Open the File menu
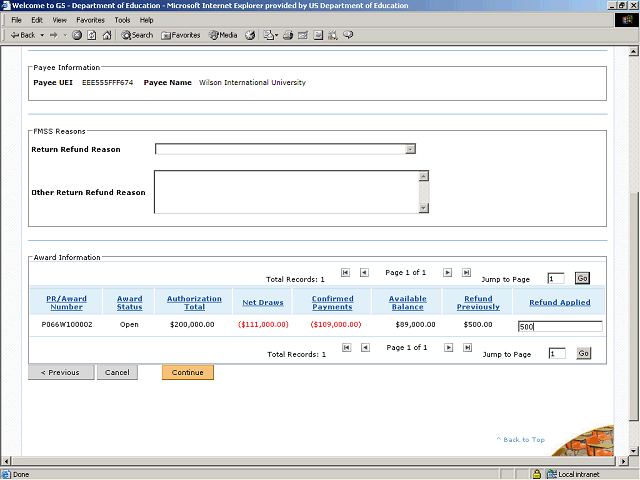The width and height of the screenshot is (640, 480). click(x=16, y=20)
